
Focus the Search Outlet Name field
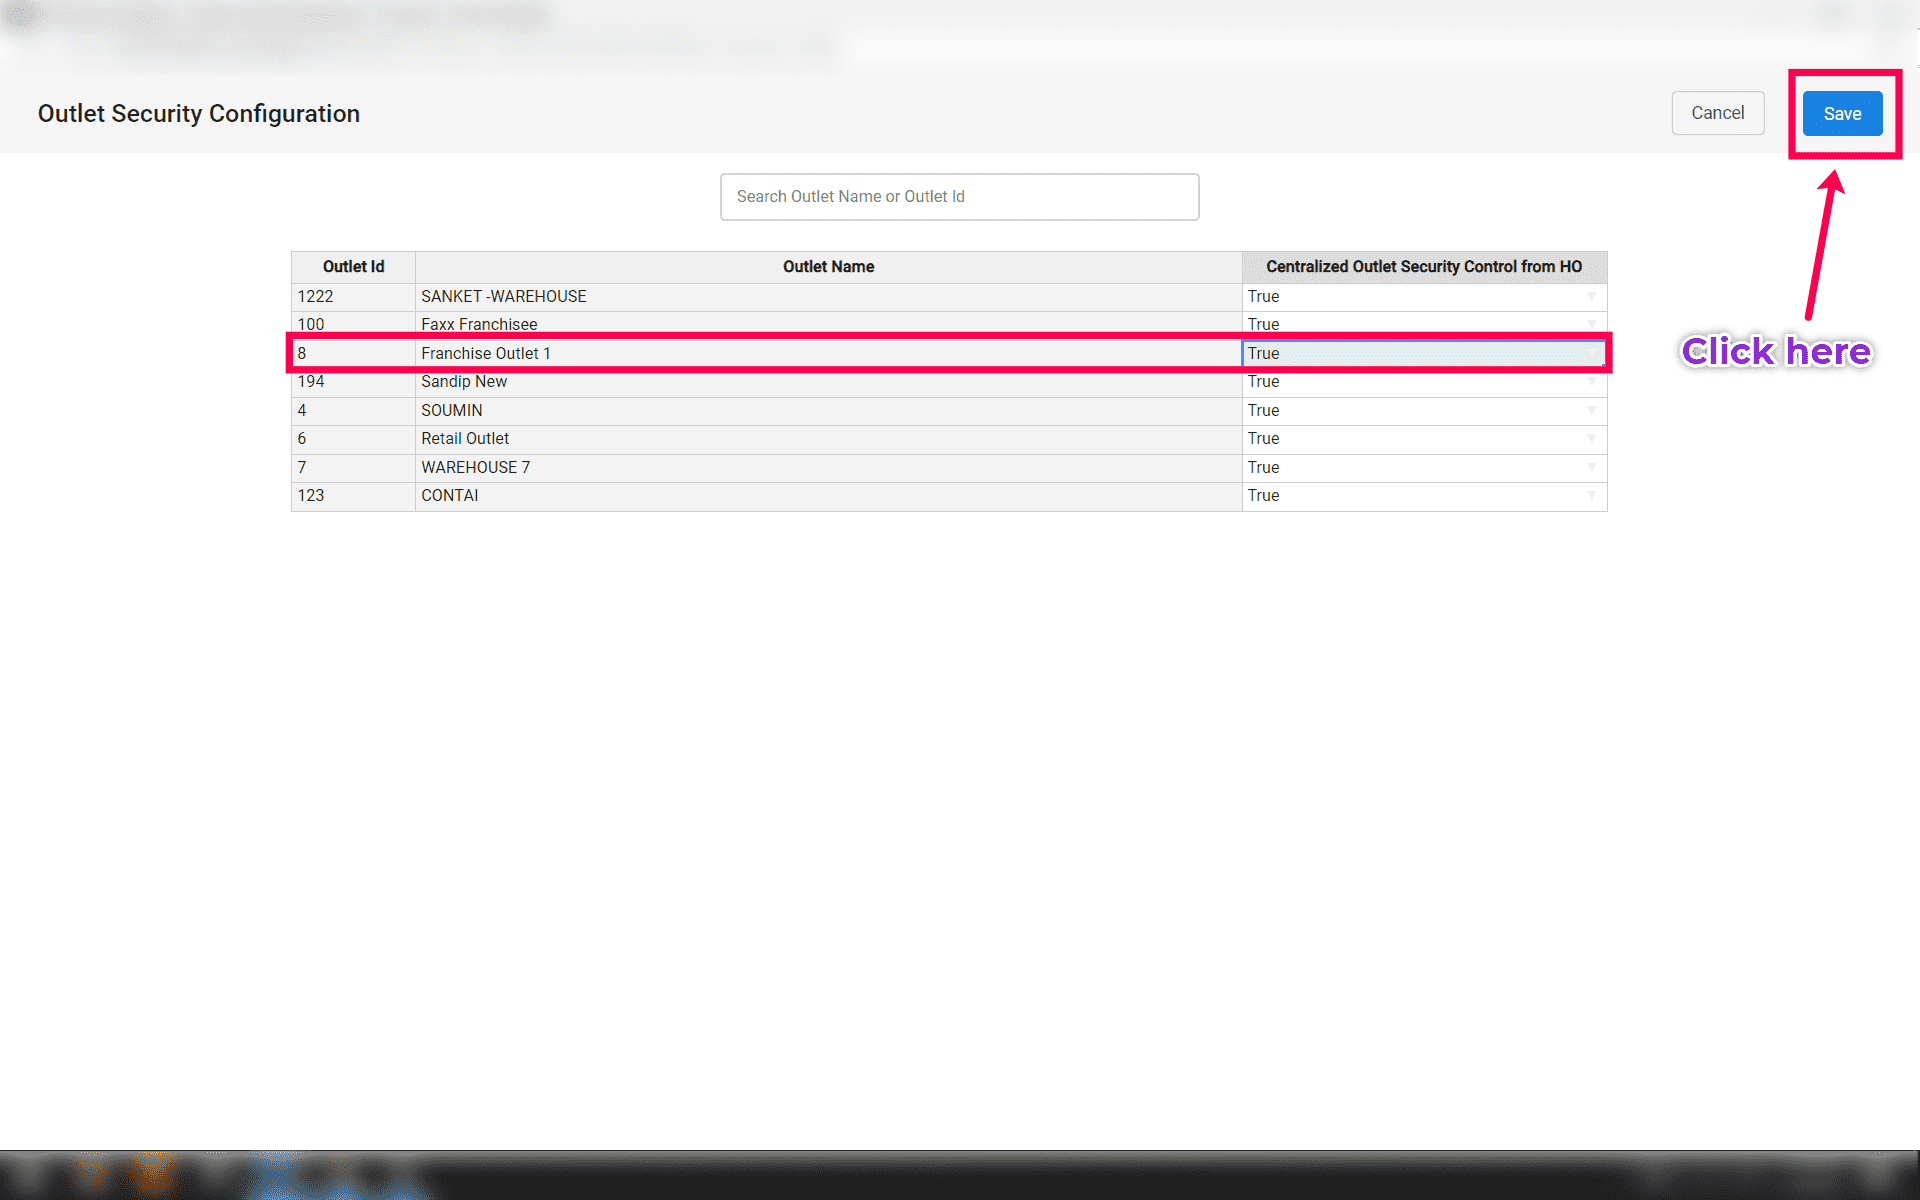[x=959, y=197]
